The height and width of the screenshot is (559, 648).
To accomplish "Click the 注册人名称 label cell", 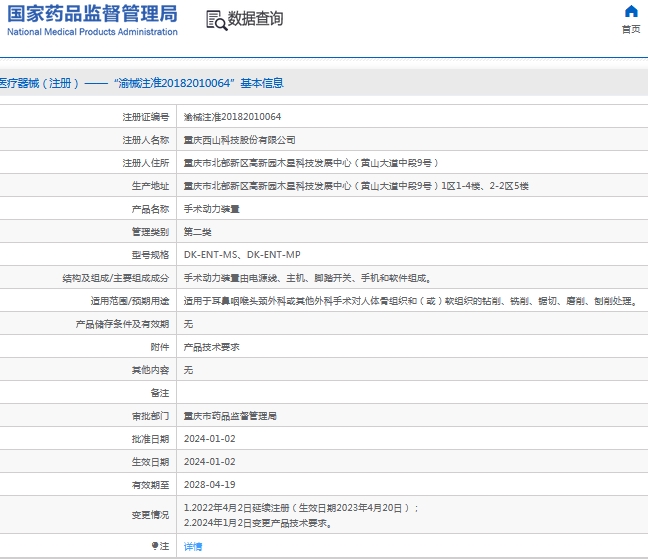I will pyautogui.click(x=146, y=140).
